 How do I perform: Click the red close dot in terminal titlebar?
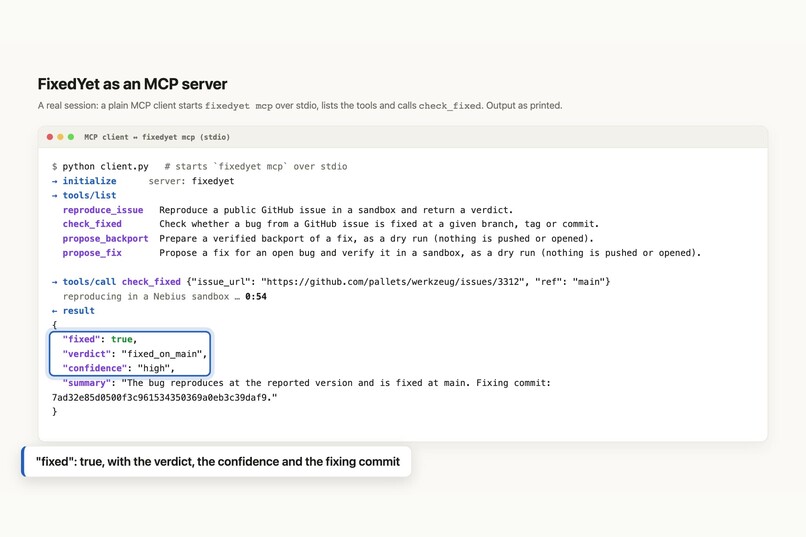point(50,137)
